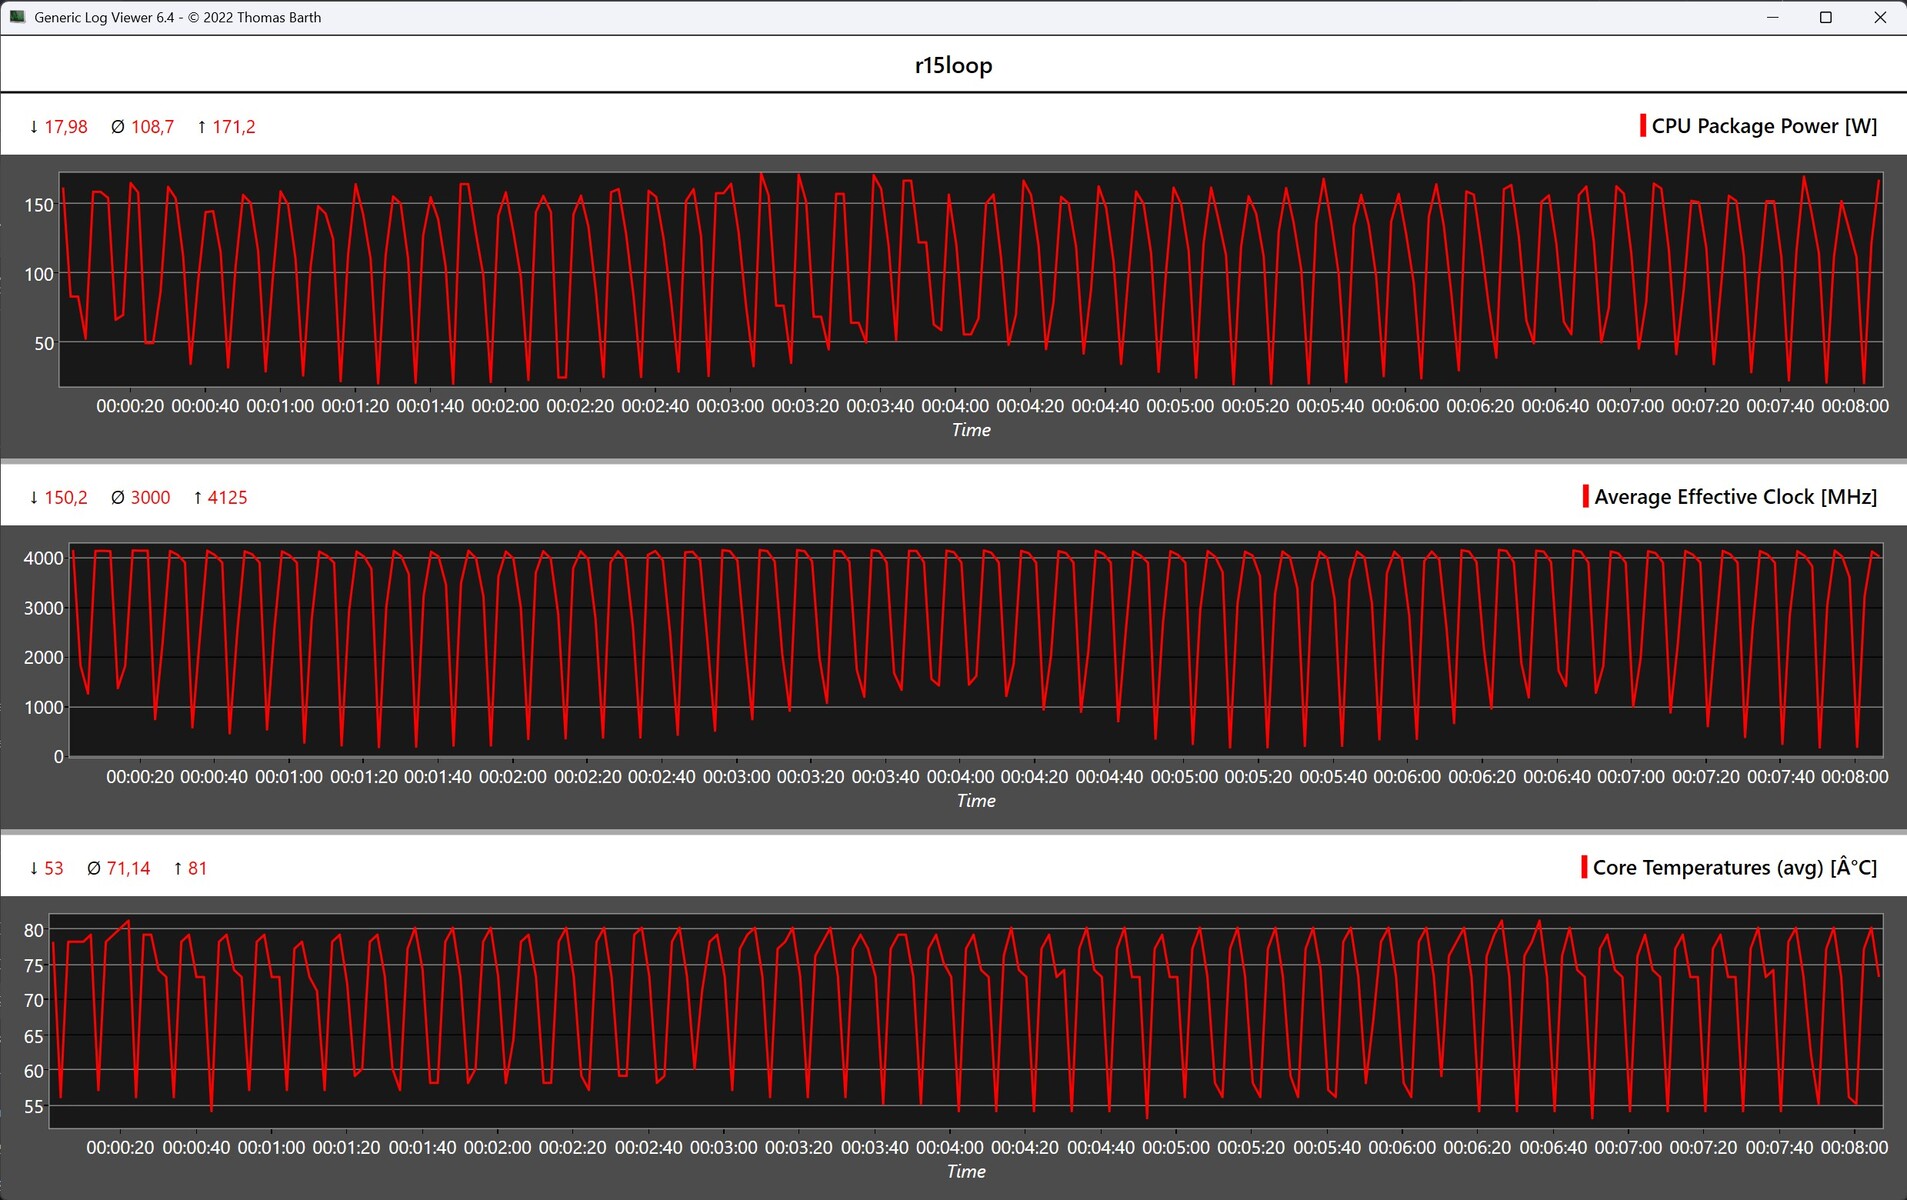Image resolution: width=1907 pixels, height=1200 pixels.
Task: Click the average symbol beside 71,14
Action: (x=94, y=869)
